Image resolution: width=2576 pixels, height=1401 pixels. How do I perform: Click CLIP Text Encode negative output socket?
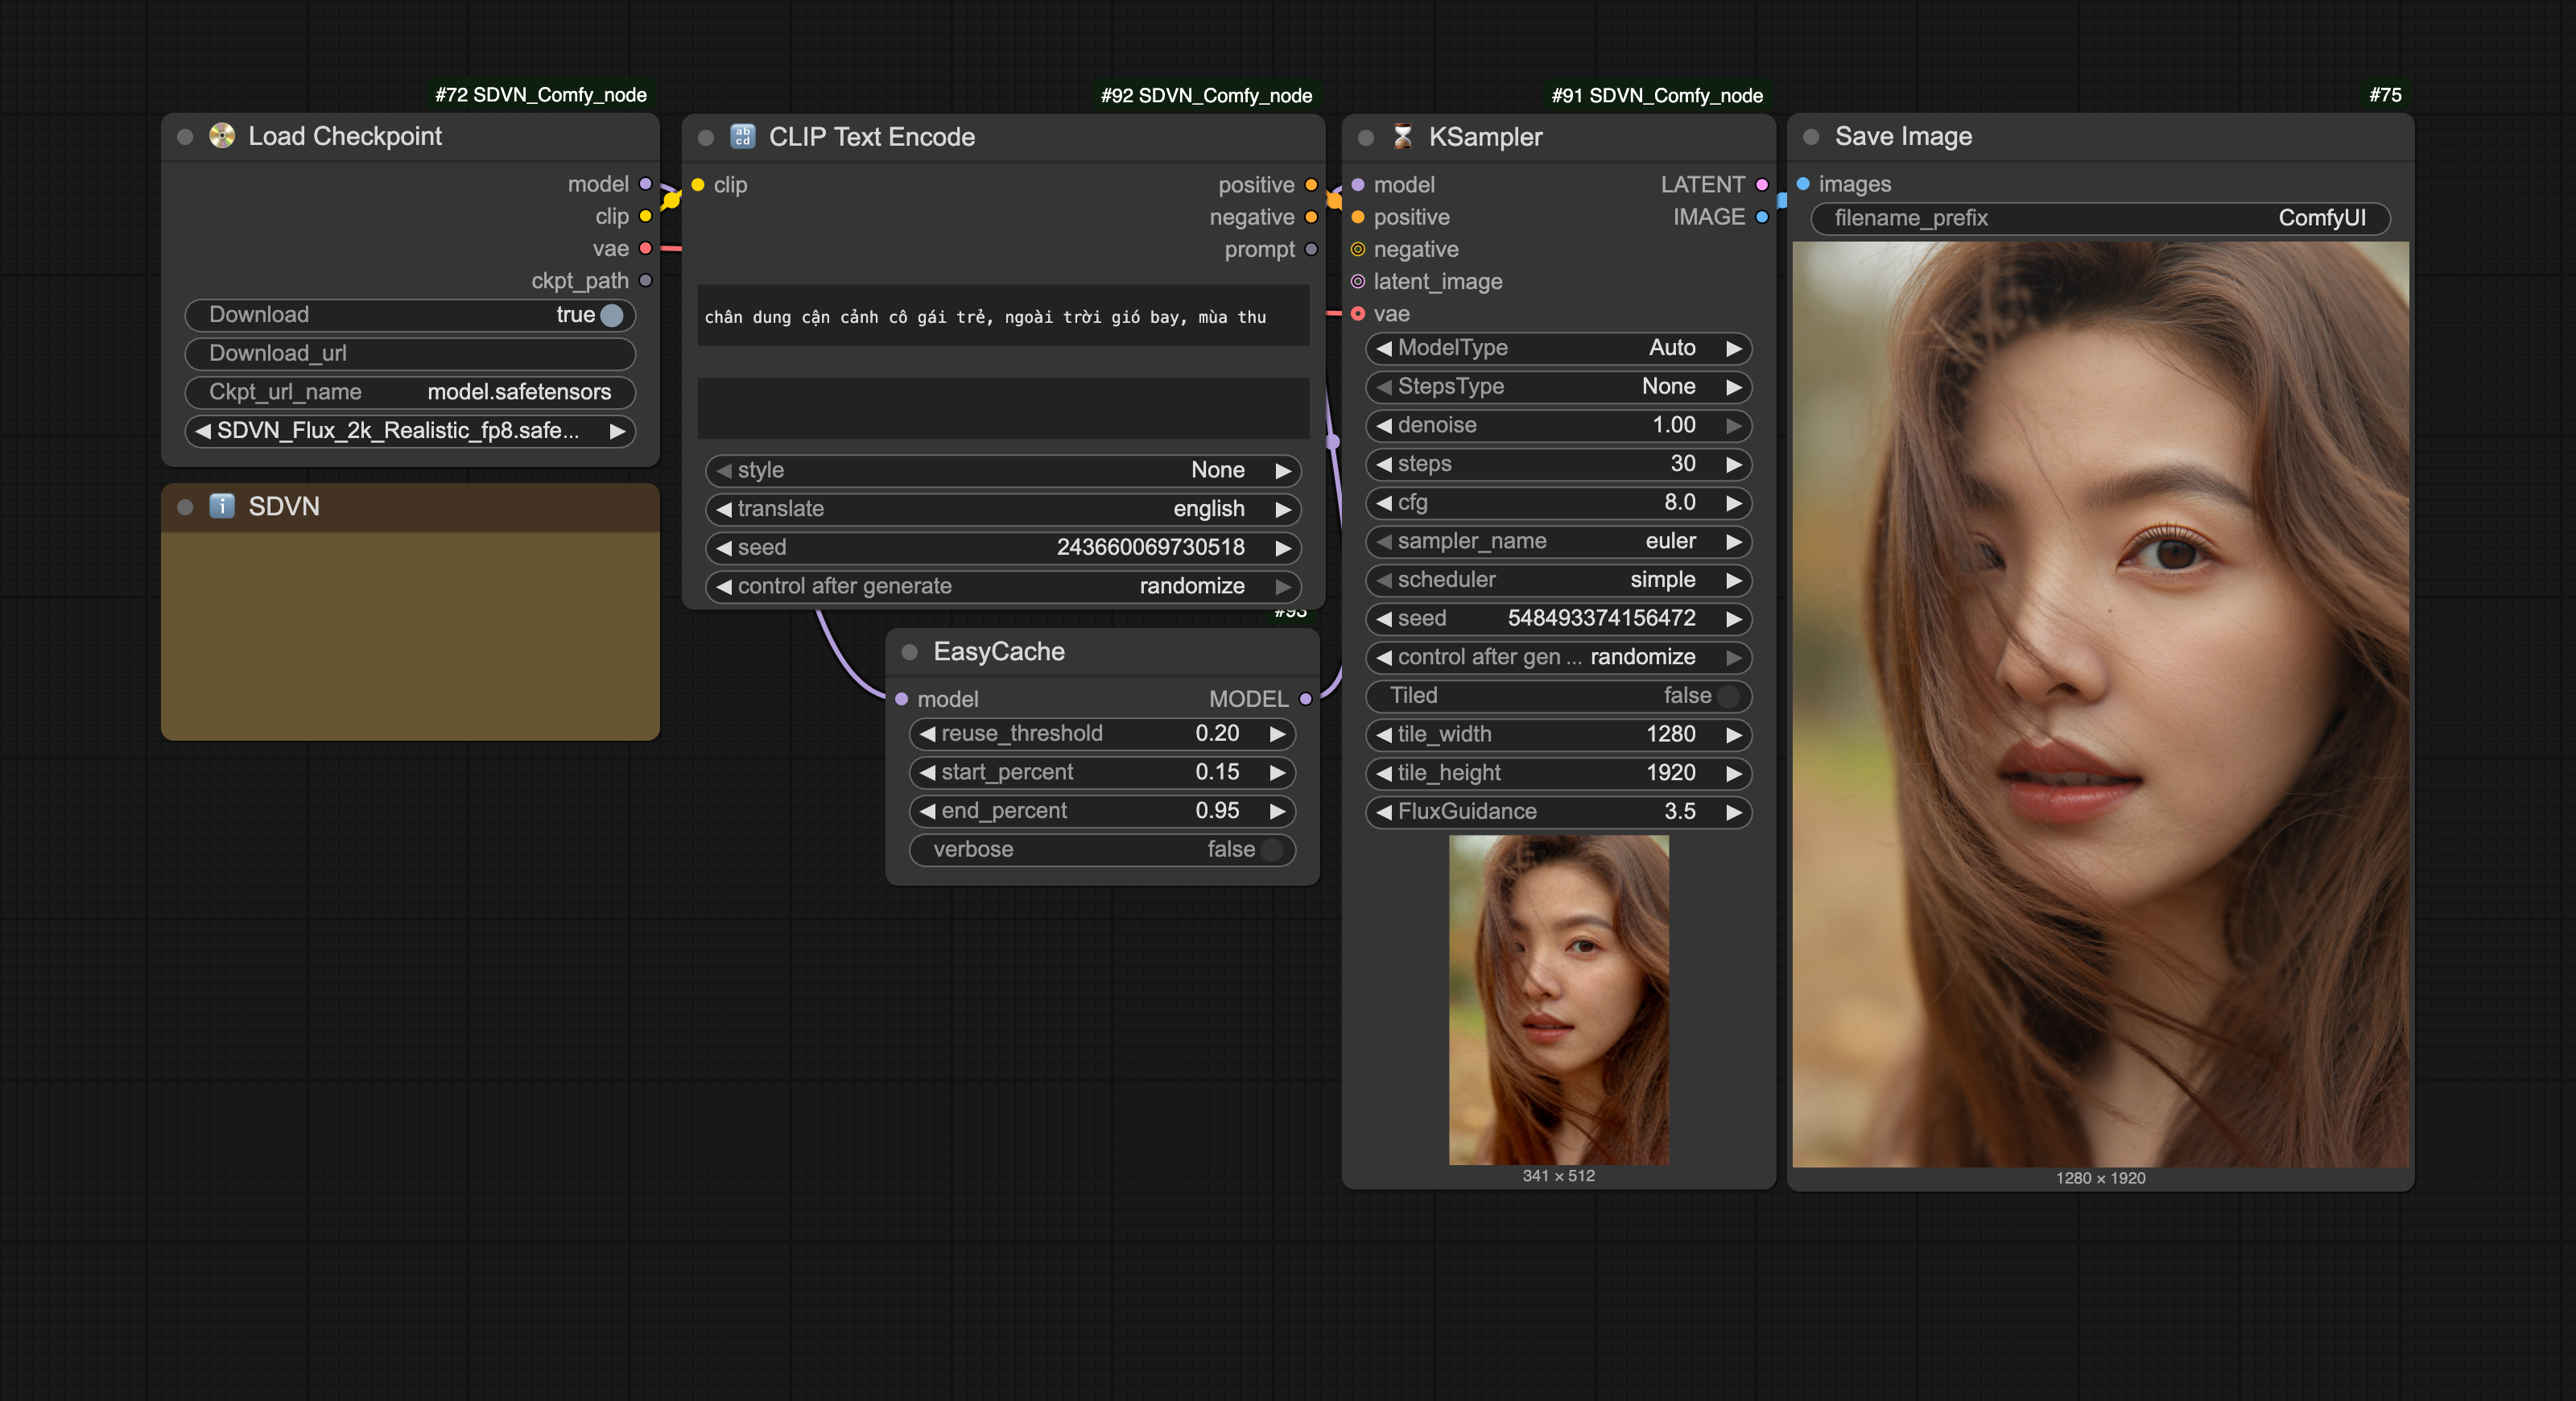tap(1311, 217)
